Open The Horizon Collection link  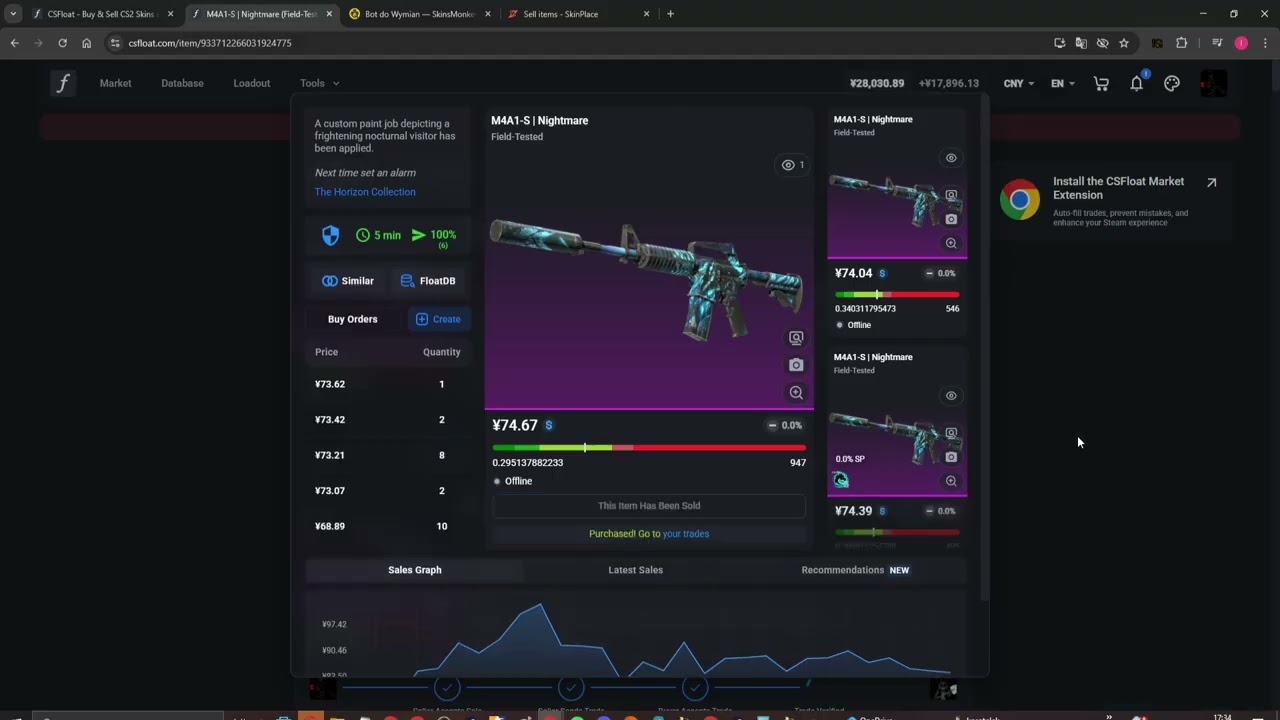(365, 192)
